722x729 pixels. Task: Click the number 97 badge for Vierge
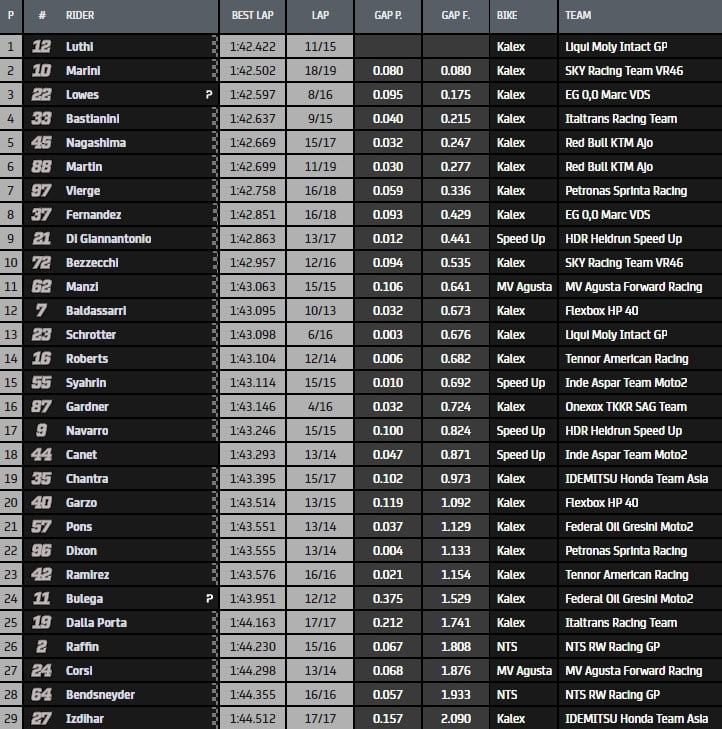tap(41, 191)
